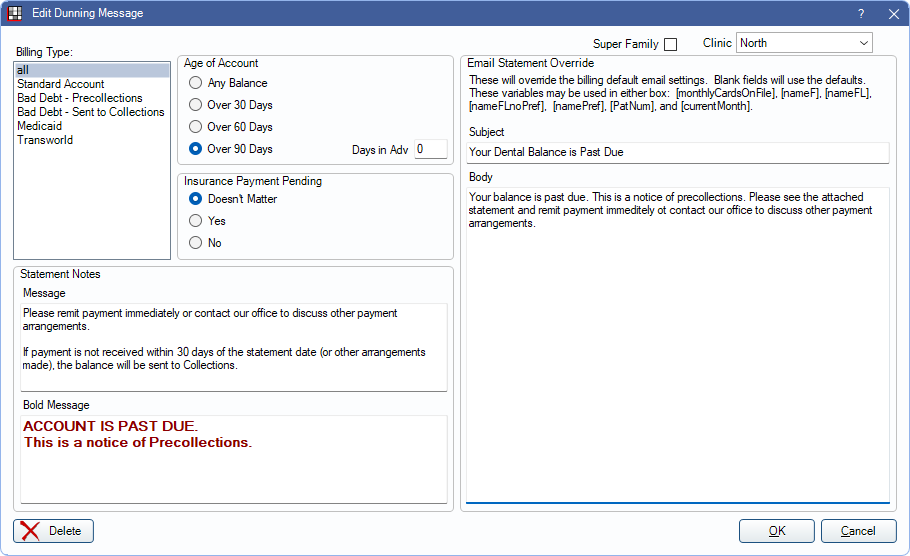The width and height of the screenshot is (910, 556).
Task: Choose Medicaid in Billing Type list
Action: tap(39, 126)
